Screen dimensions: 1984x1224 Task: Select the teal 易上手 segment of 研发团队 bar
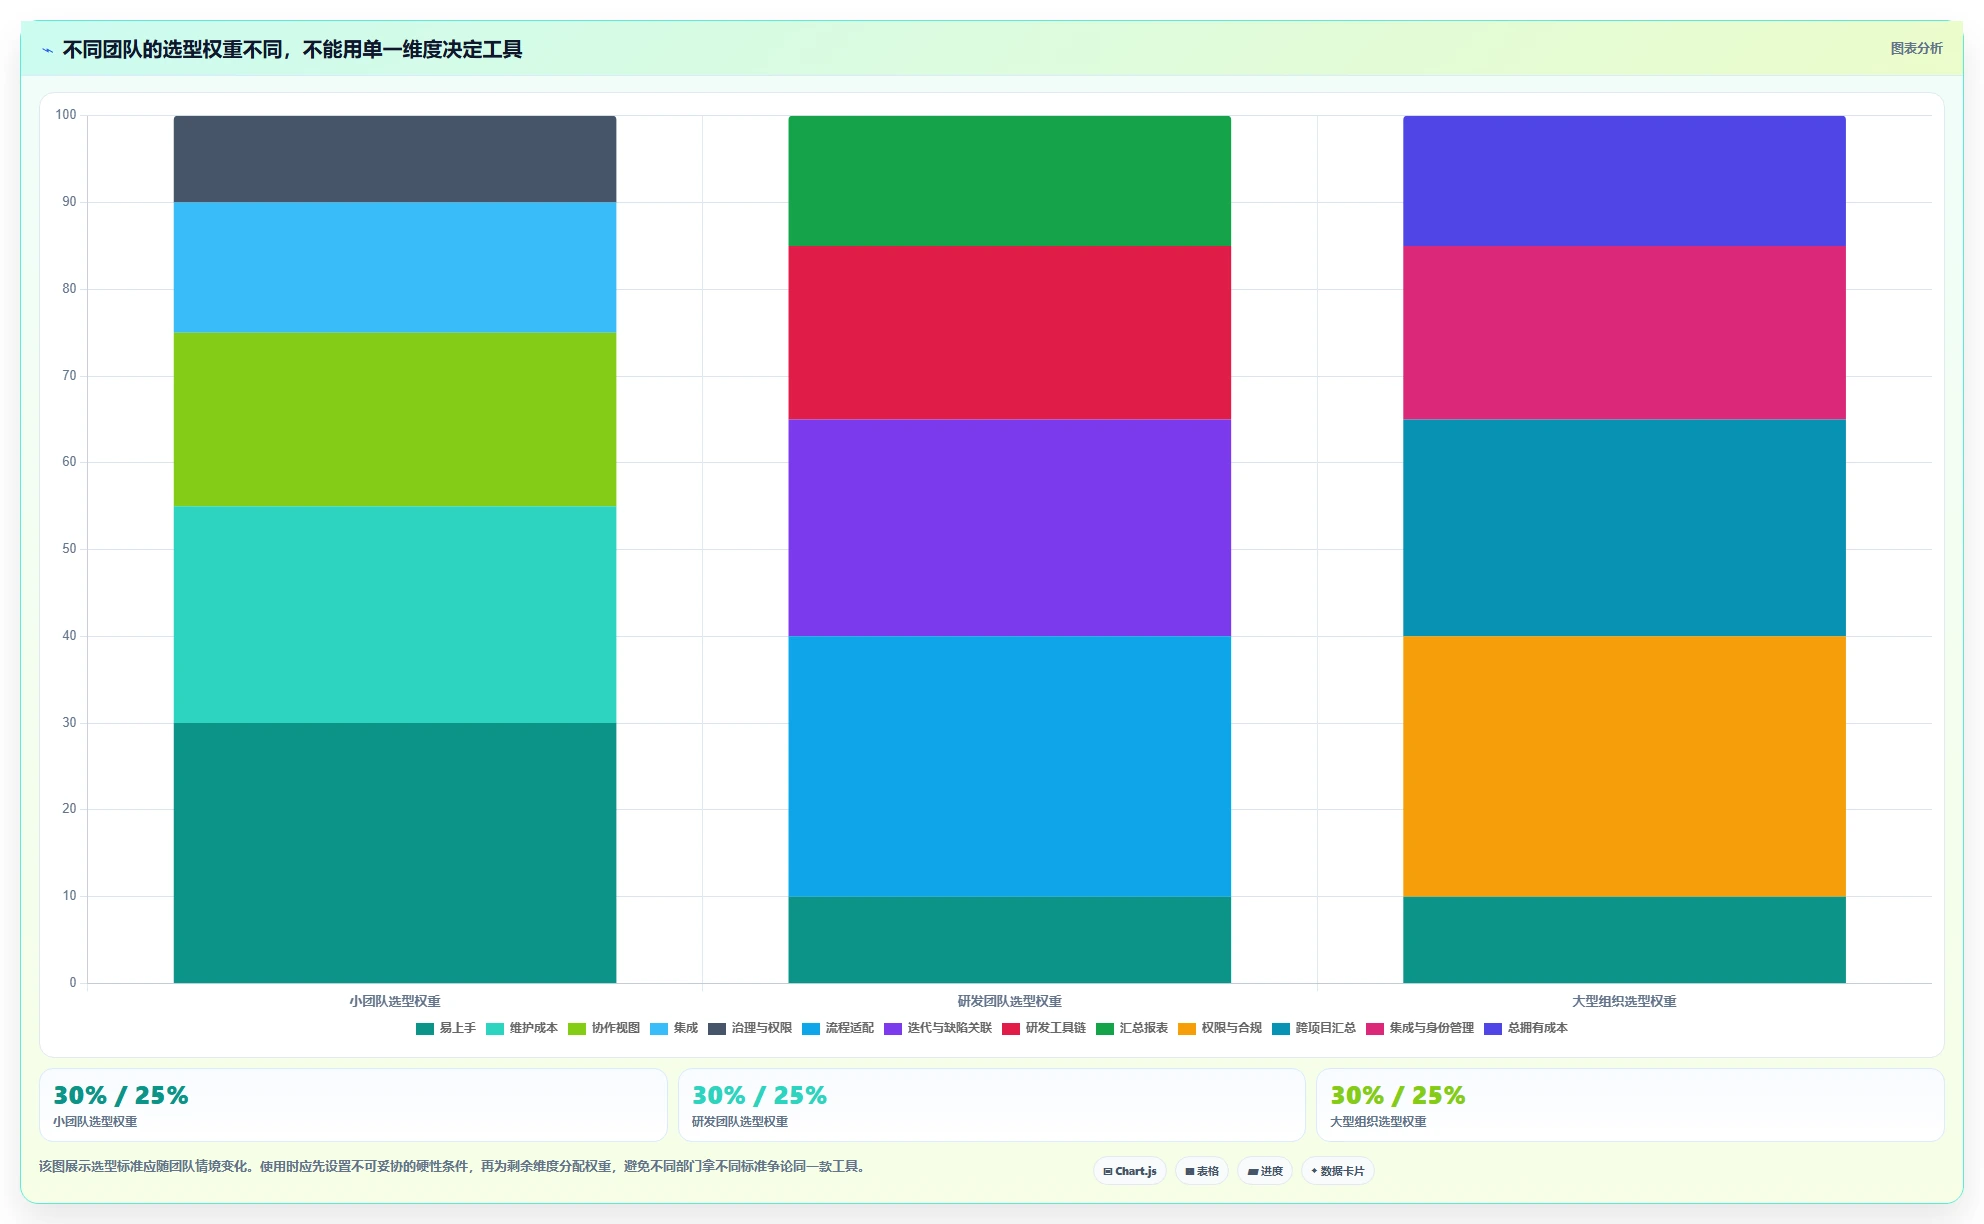(x=1010, y=939)
